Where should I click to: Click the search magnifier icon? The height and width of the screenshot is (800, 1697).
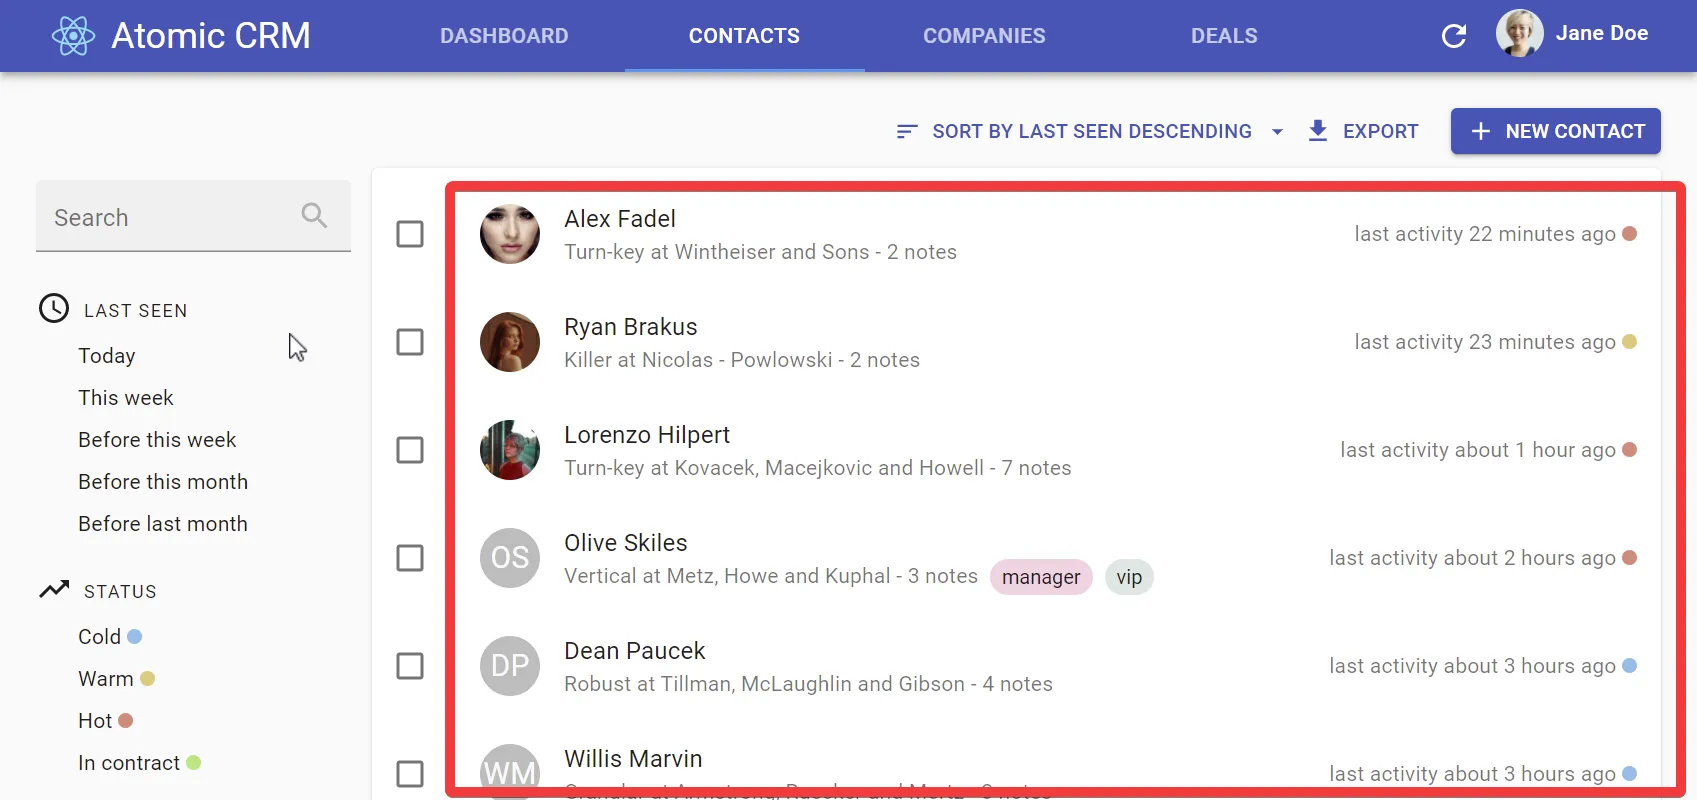(x=313, y=215)
